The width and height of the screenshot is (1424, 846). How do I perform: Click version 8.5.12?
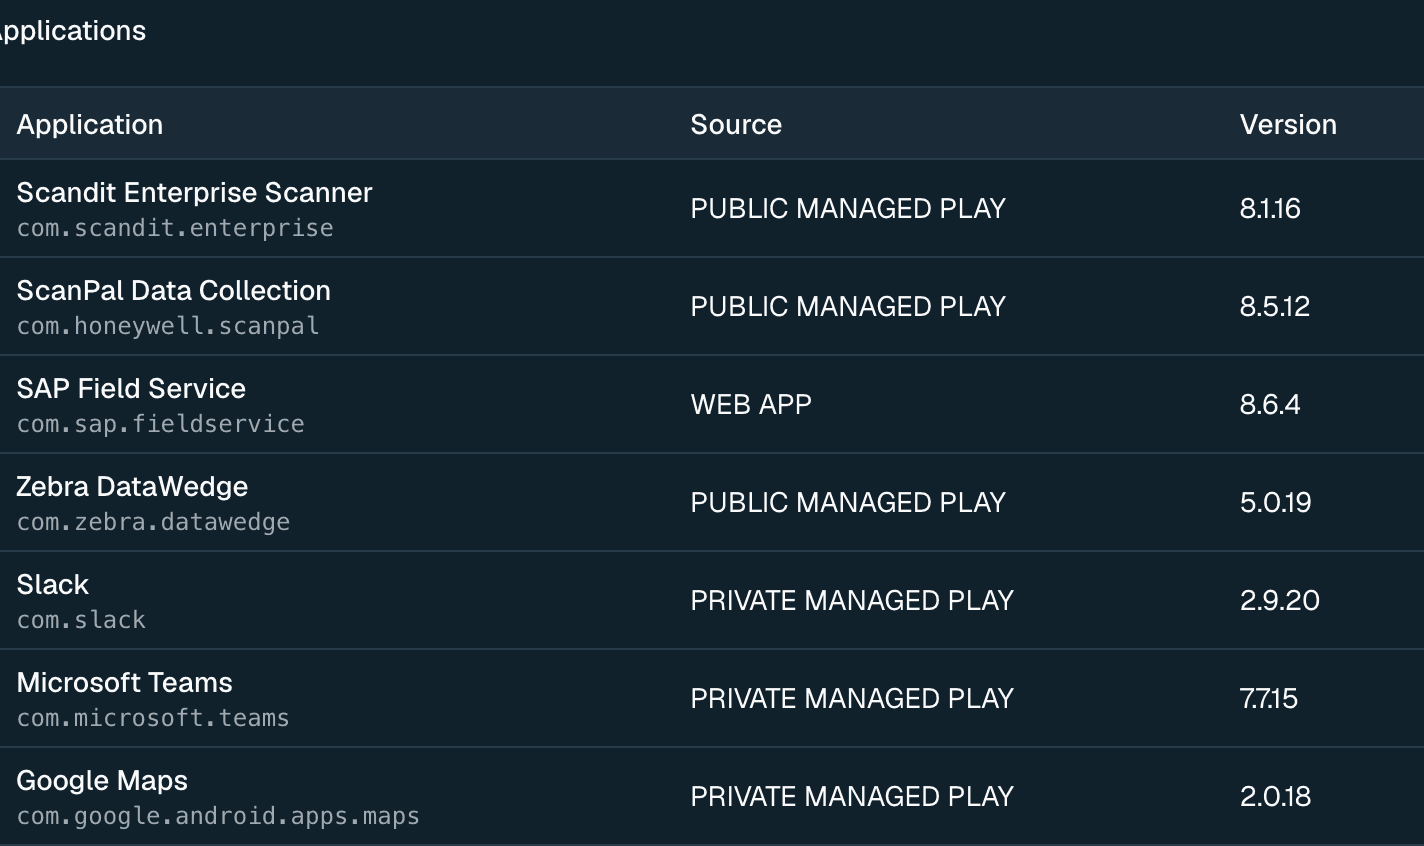1275,306
